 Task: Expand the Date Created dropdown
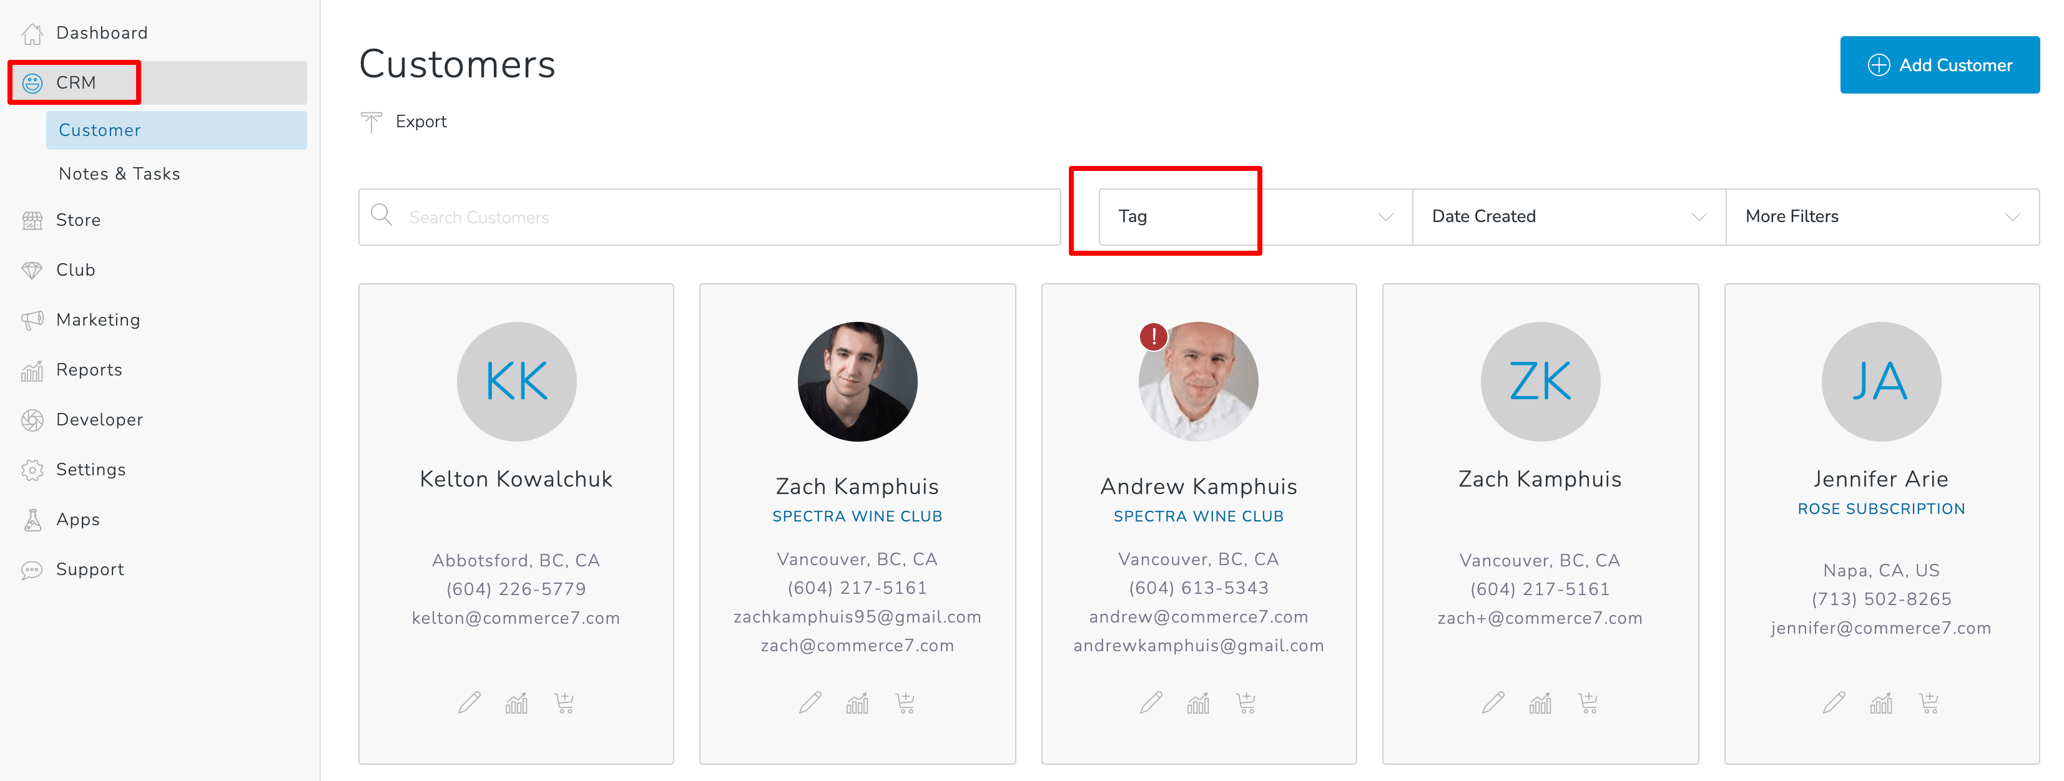click(1567, 216)
